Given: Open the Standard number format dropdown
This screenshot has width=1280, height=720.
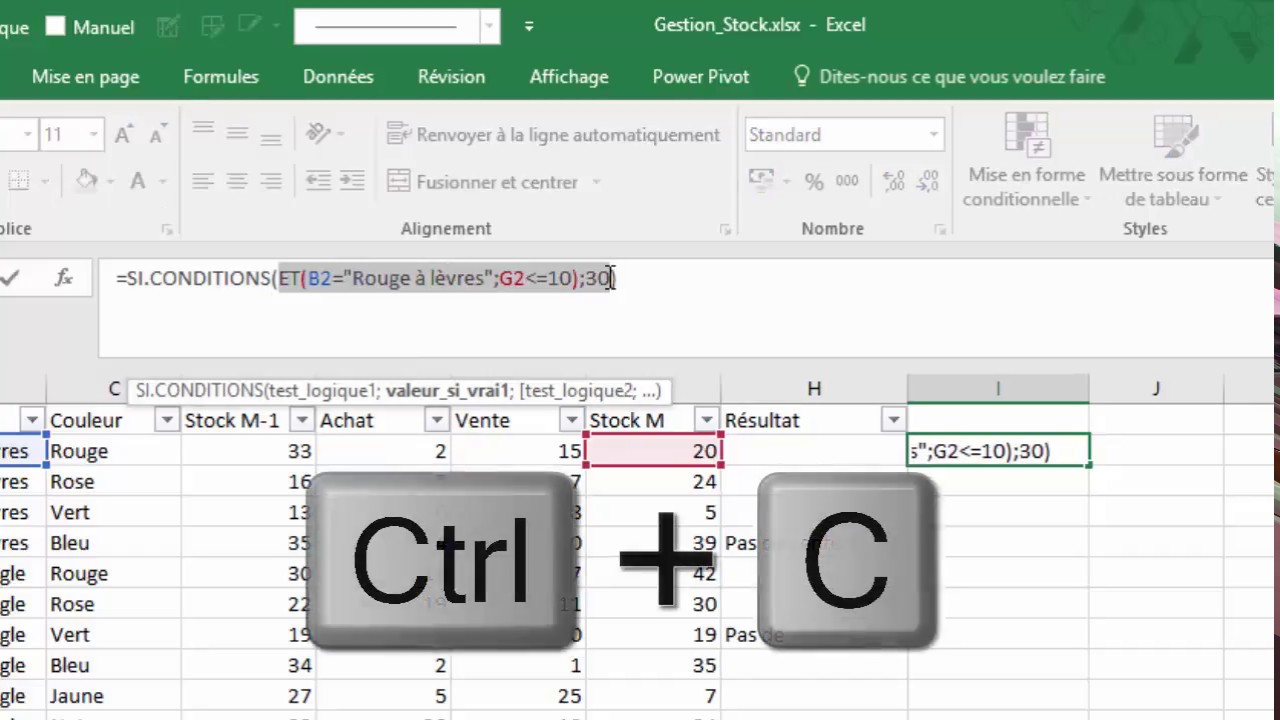Looking at the screenshot, I should [x=933, y=134].
